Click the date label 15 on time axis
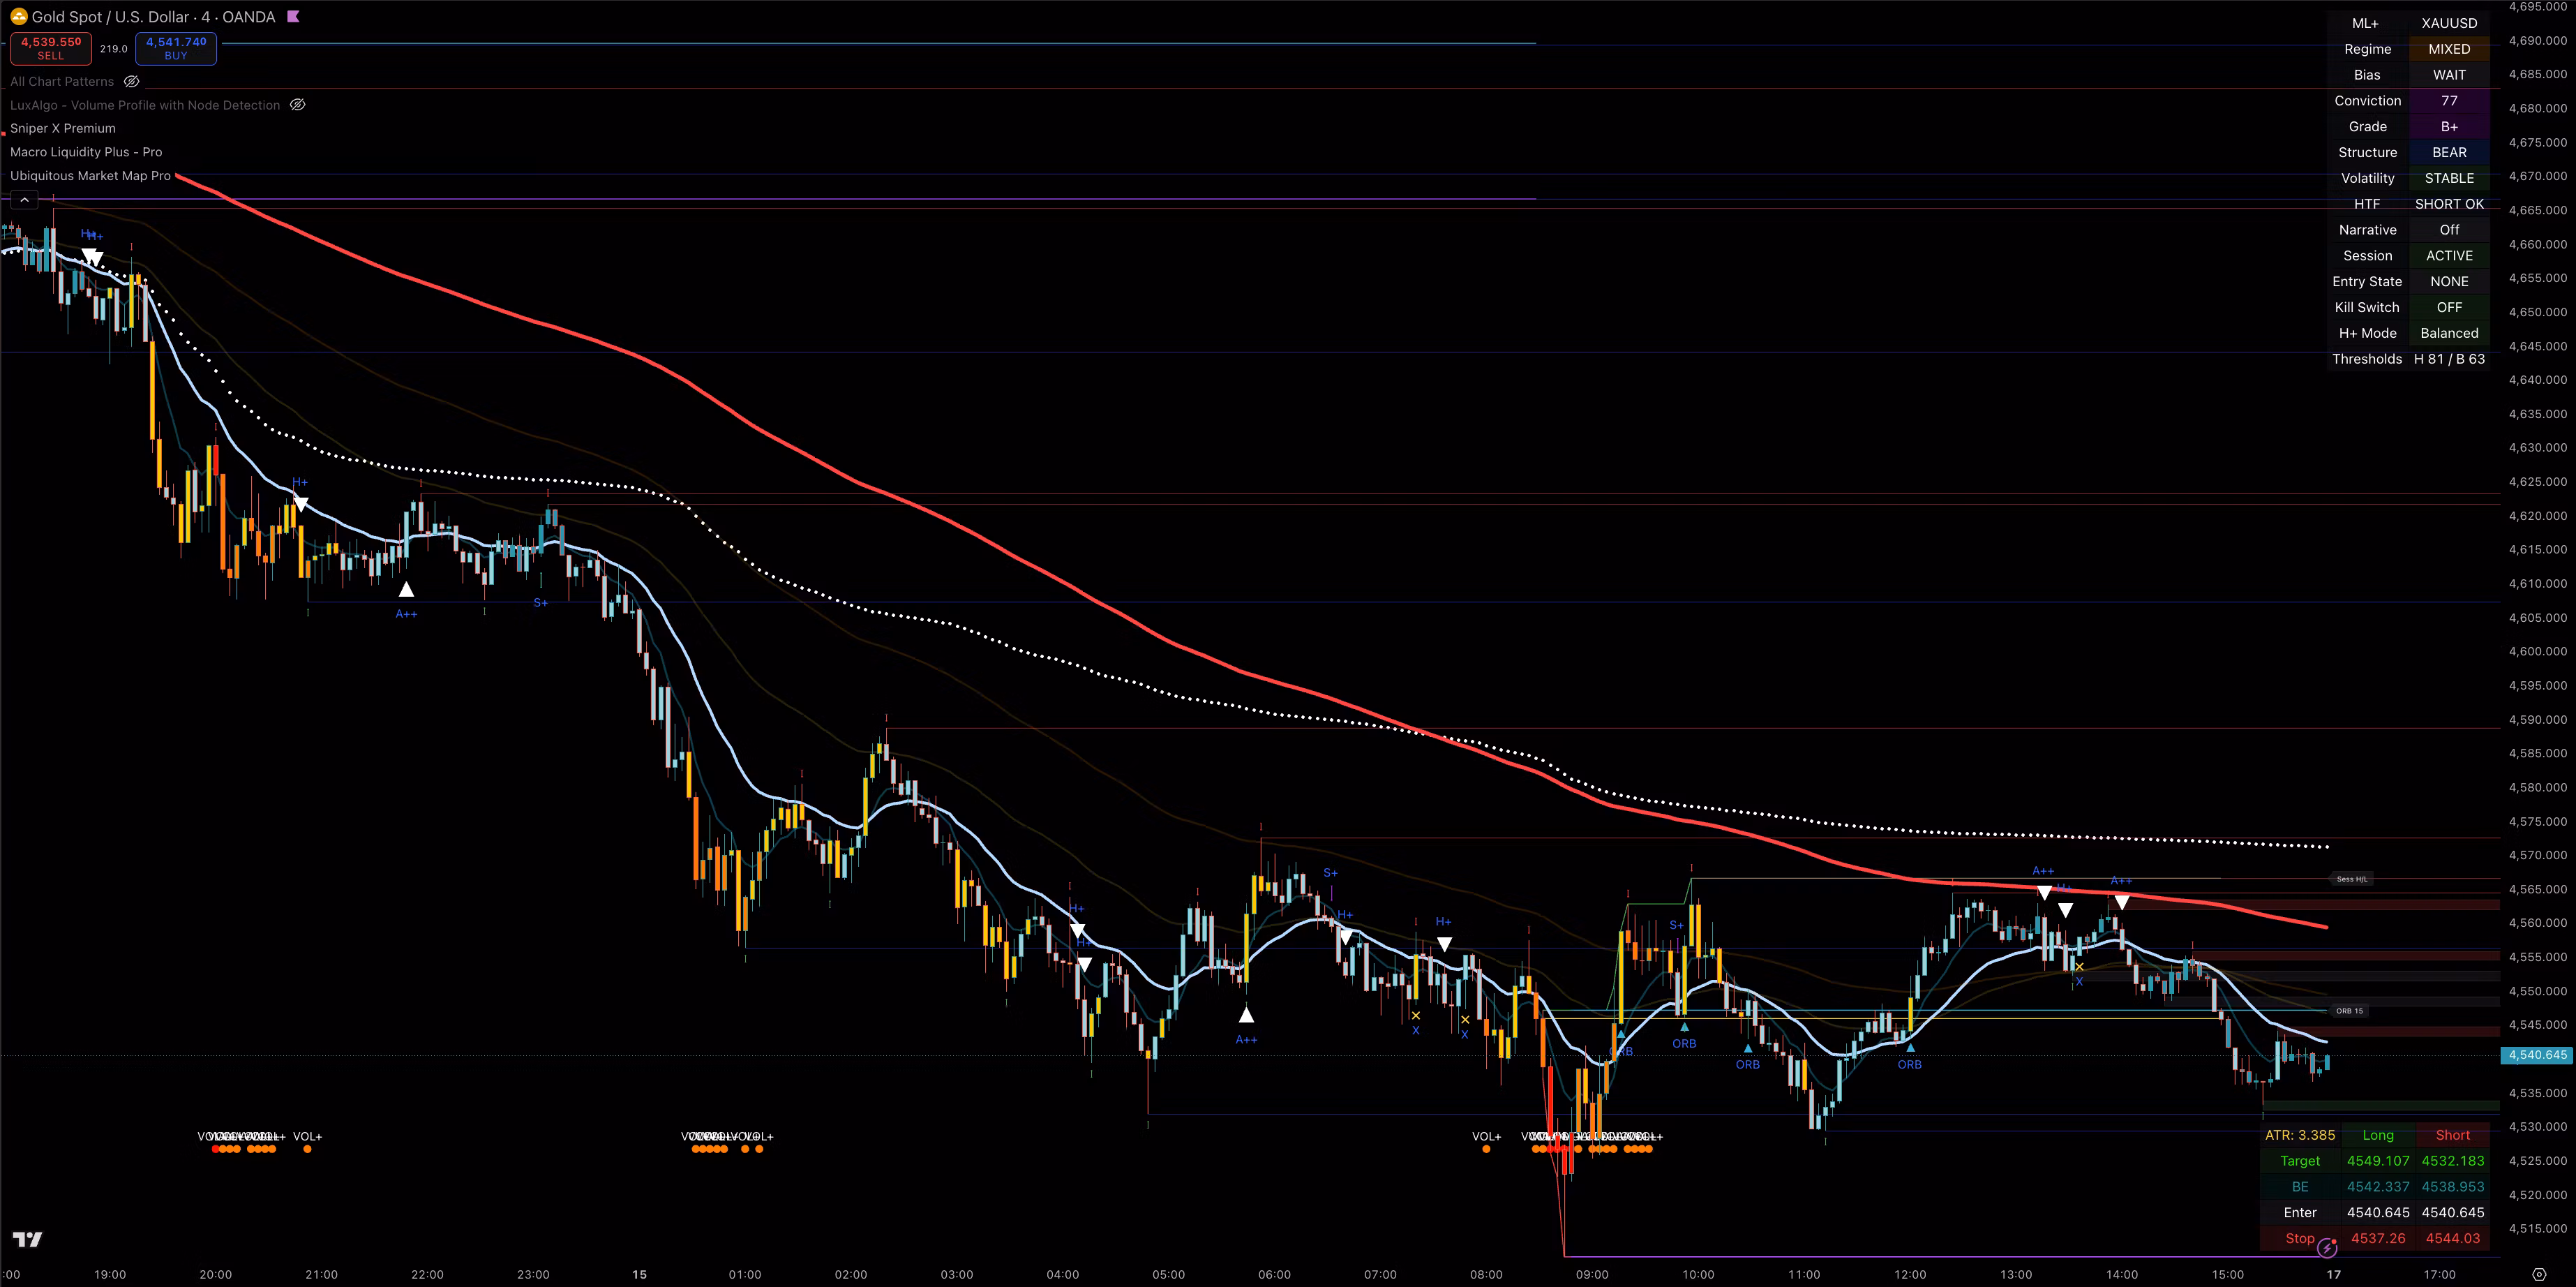This screenshot has width=2576, height=1287. tap(639, 1275)
